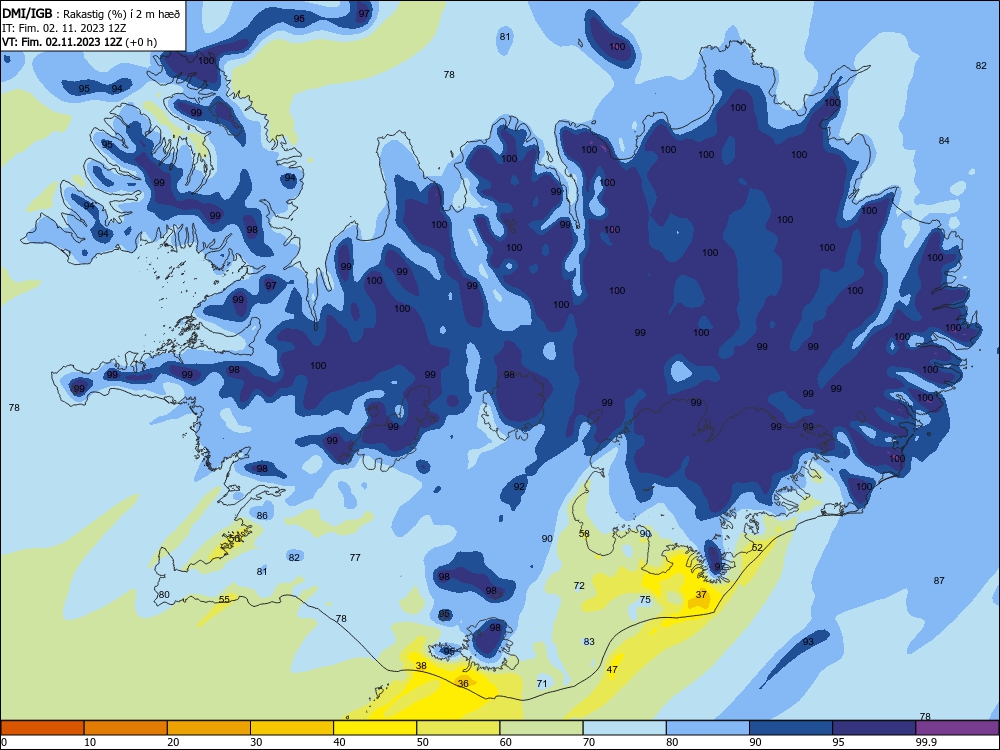Click the humidity value 55 on the map
Viewport: 1000px width, 750px height.
[x=224, y=599]
